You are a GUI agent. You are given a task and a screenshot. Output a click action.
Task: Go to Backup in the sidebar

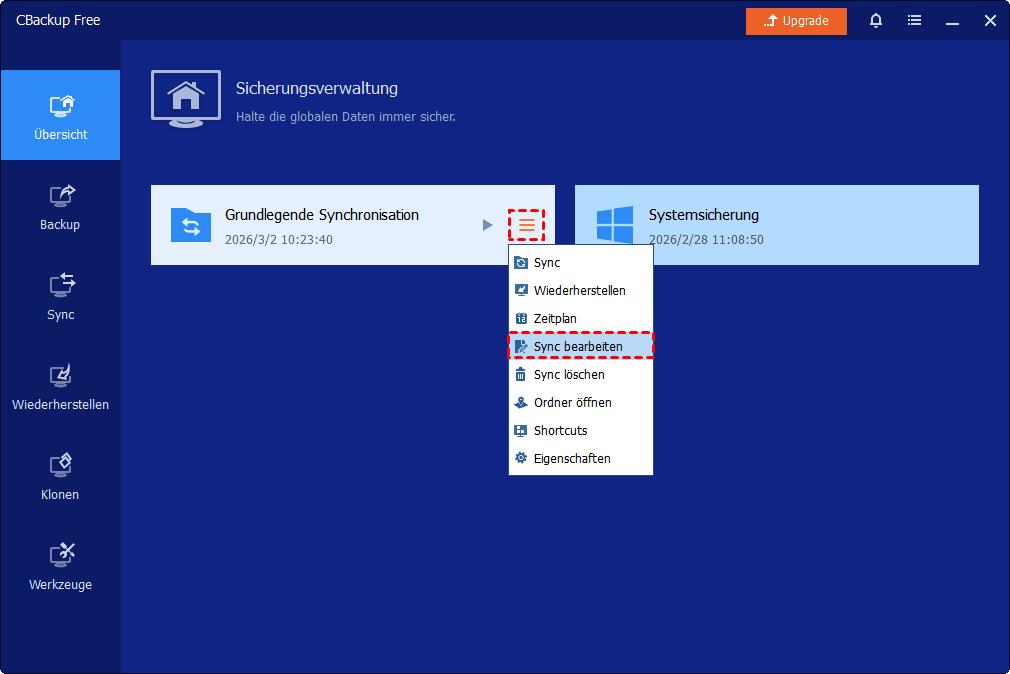(x=60, y=206)
